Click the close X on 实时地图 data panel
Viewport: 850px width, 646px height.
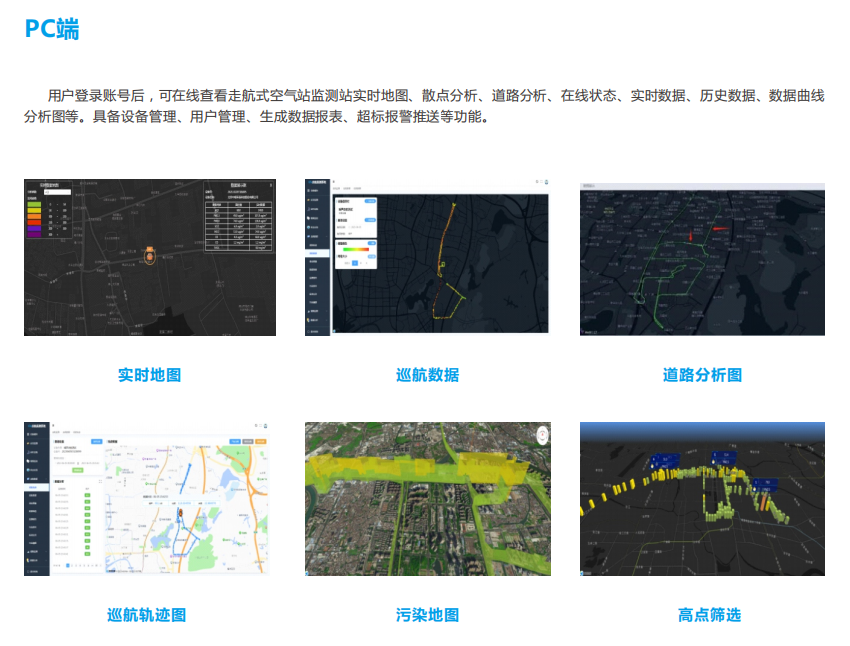pos(271,184)
